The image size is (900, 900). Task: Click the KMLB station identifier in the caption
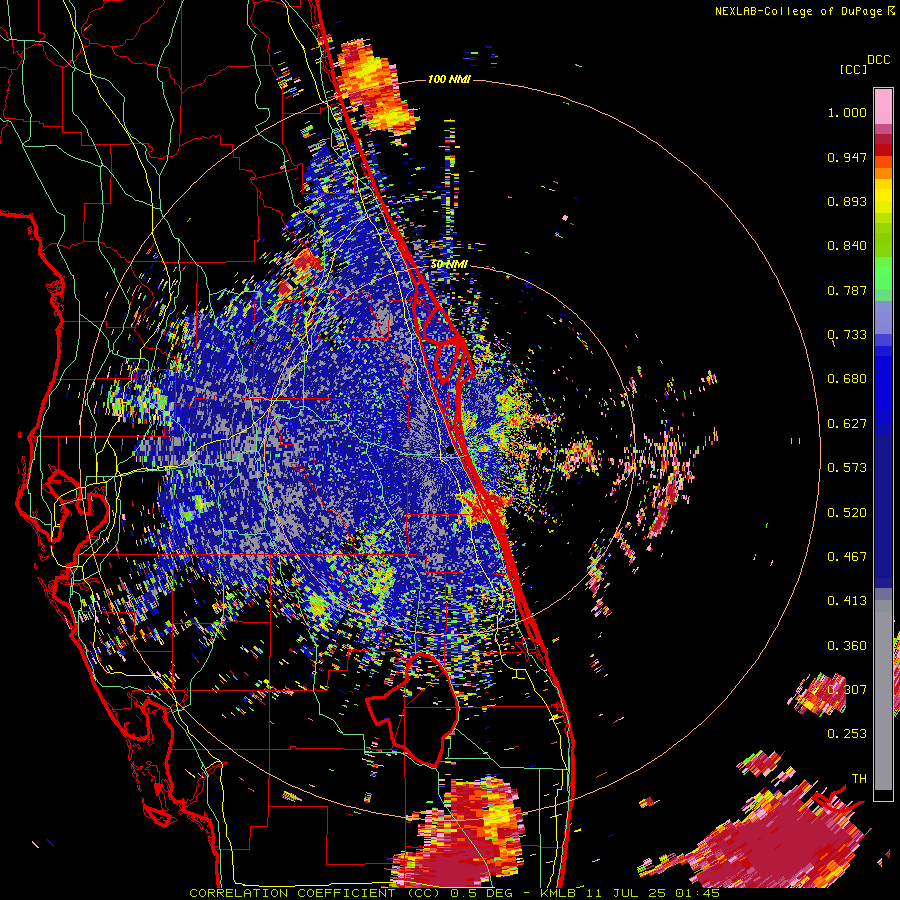pos(557,893)
